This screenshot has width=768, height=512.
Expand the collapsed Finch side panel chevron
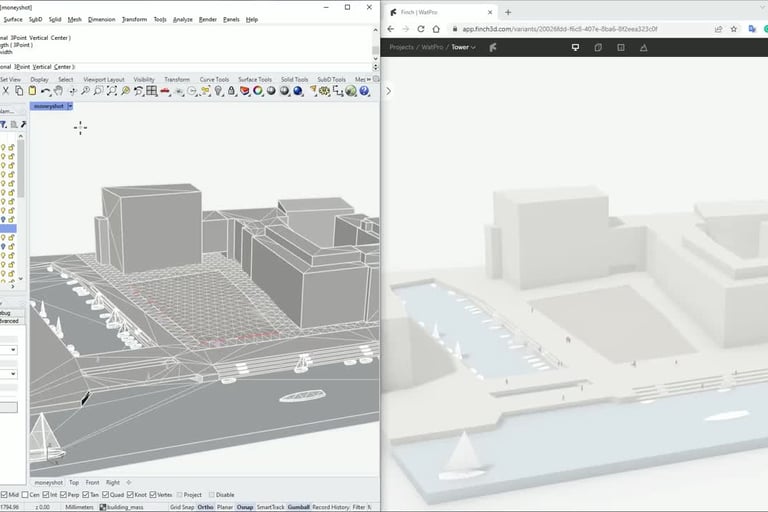pos(388,91)
